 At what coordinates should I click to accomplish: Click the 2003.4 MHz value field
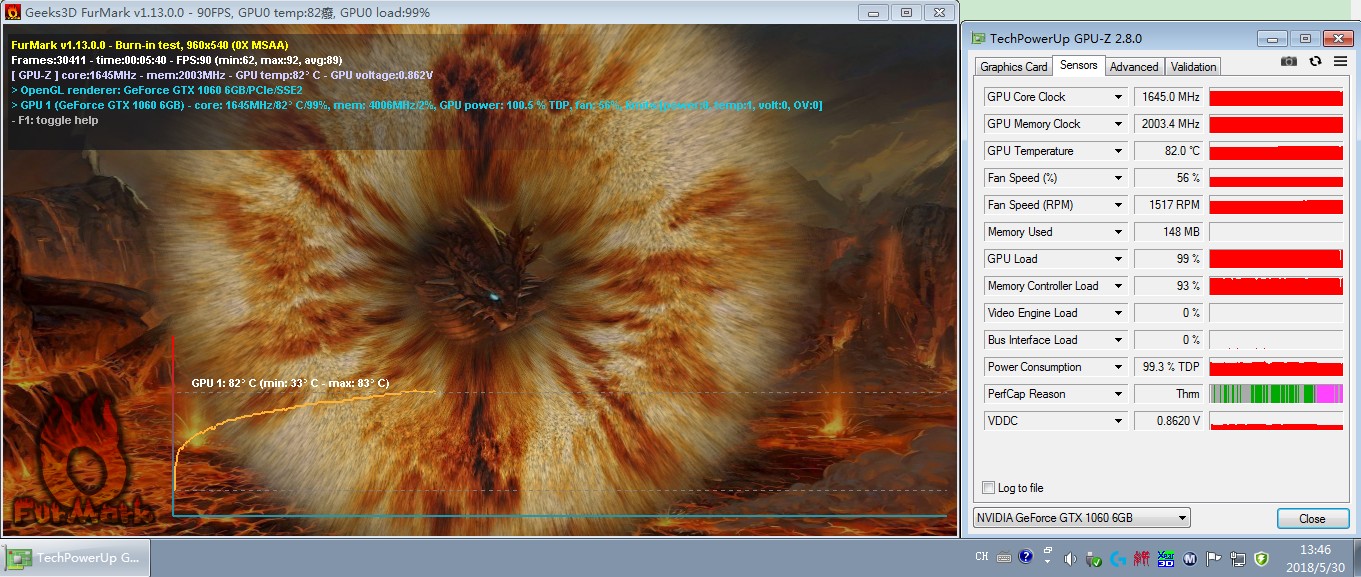click(1169, 124)
